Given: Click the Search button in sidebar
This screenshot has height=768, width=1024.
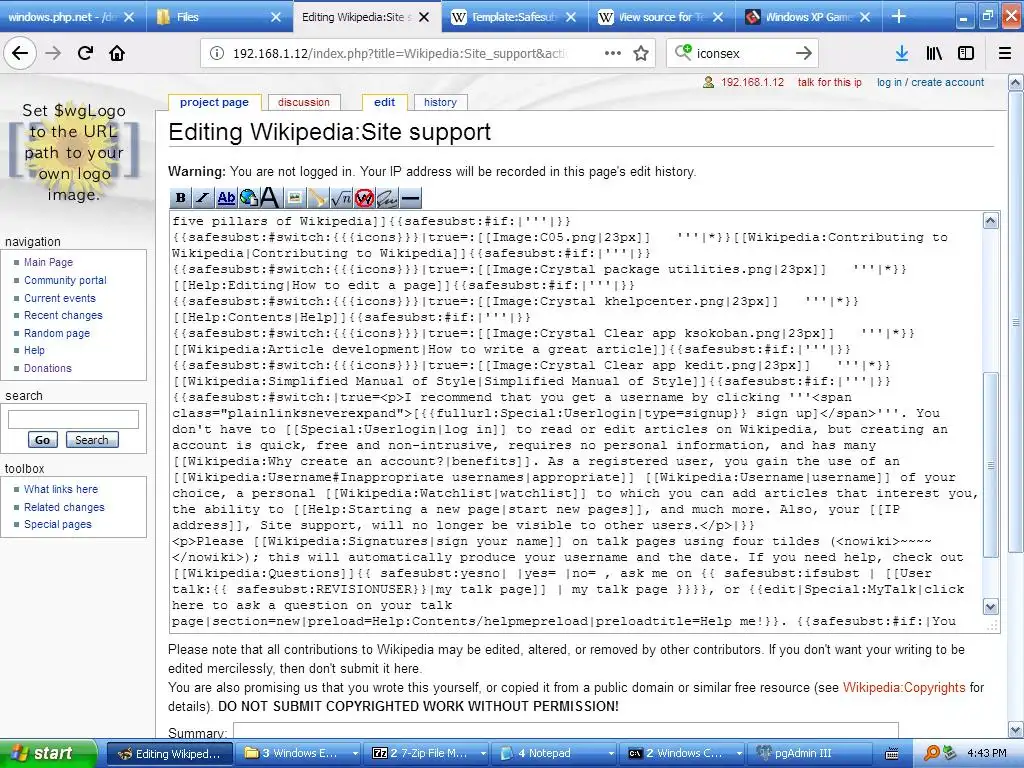Looking at the screenshot, I should (x=91, y=440).
